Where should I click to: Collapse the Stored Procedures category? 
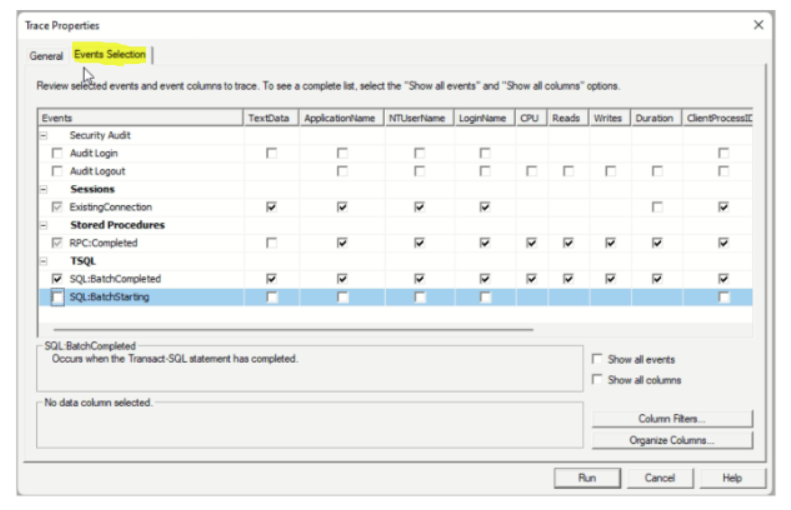tap(44, 225)
